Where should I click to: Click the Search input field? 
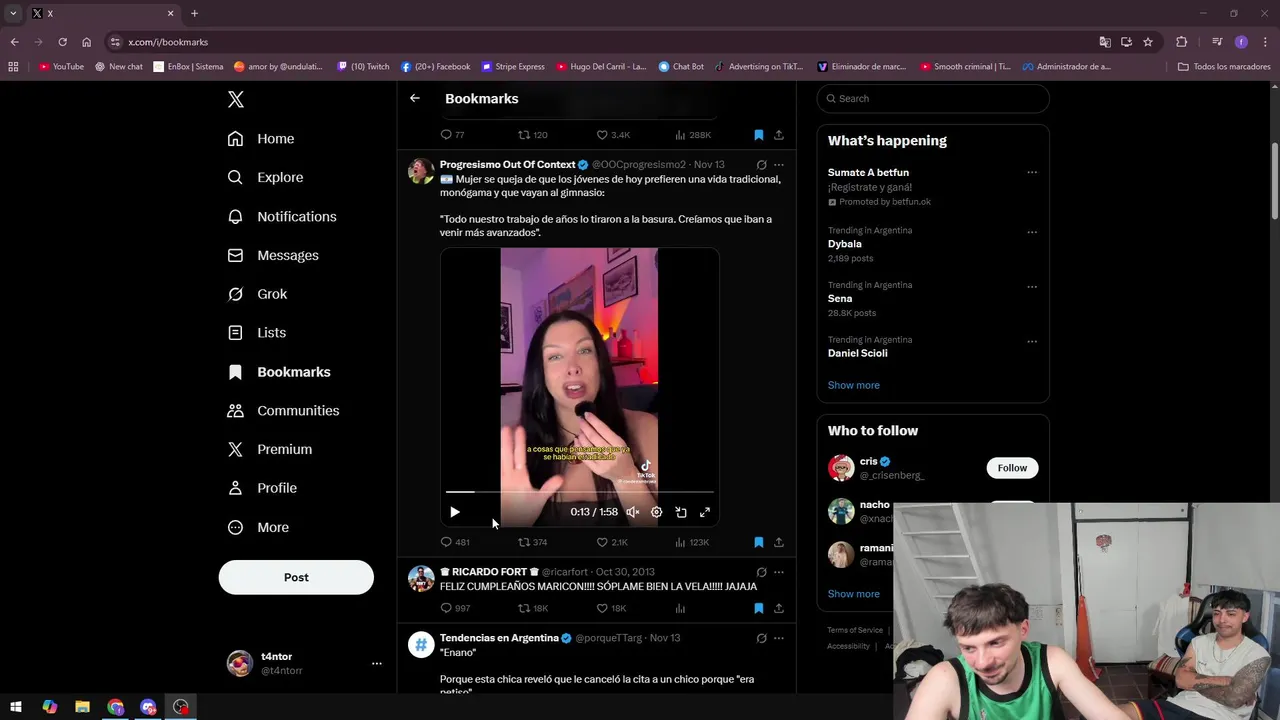coord(933,98)
